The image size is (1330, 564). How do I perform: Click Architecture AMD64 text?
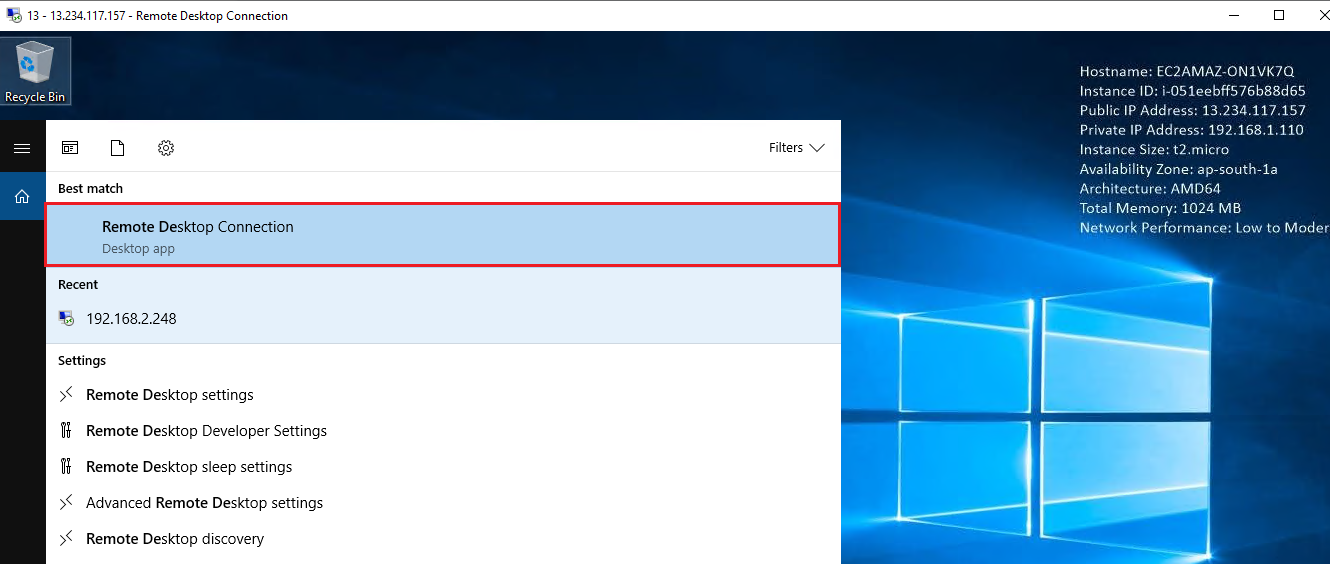click(x=1150, y=188)
